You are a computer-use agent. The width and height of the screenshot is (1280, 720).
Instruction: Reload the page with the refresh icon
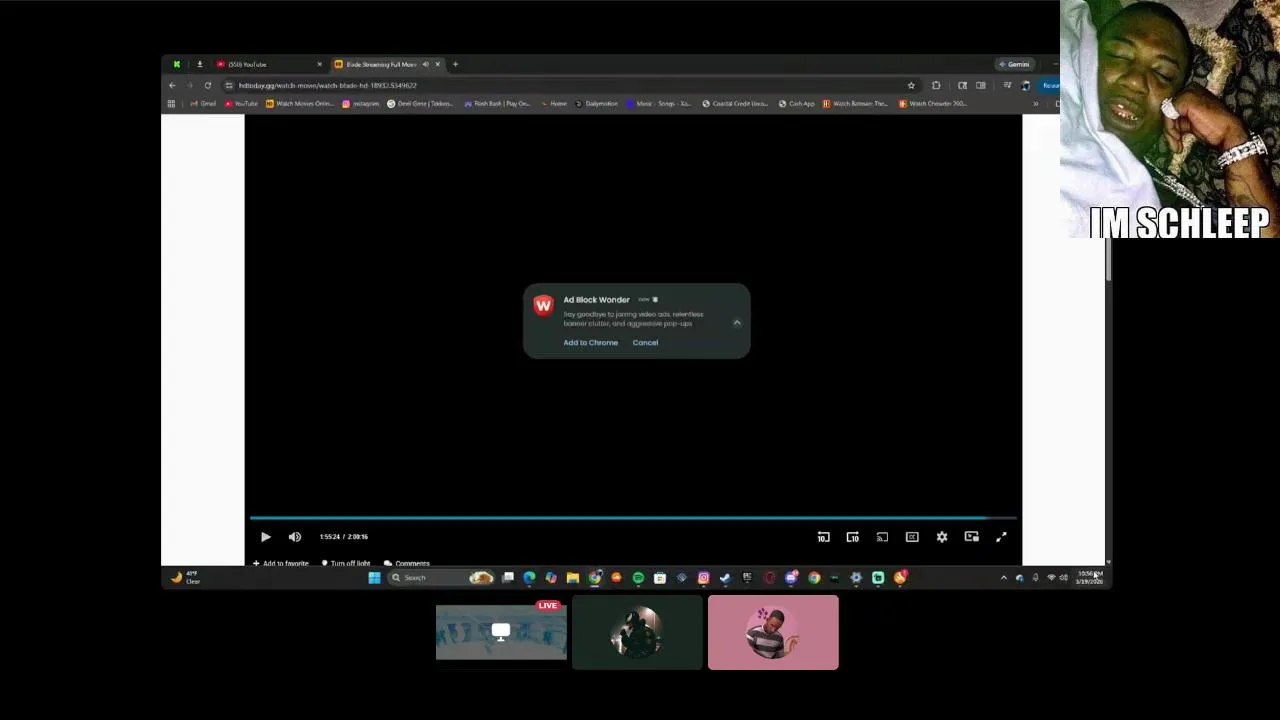(208, 85)
